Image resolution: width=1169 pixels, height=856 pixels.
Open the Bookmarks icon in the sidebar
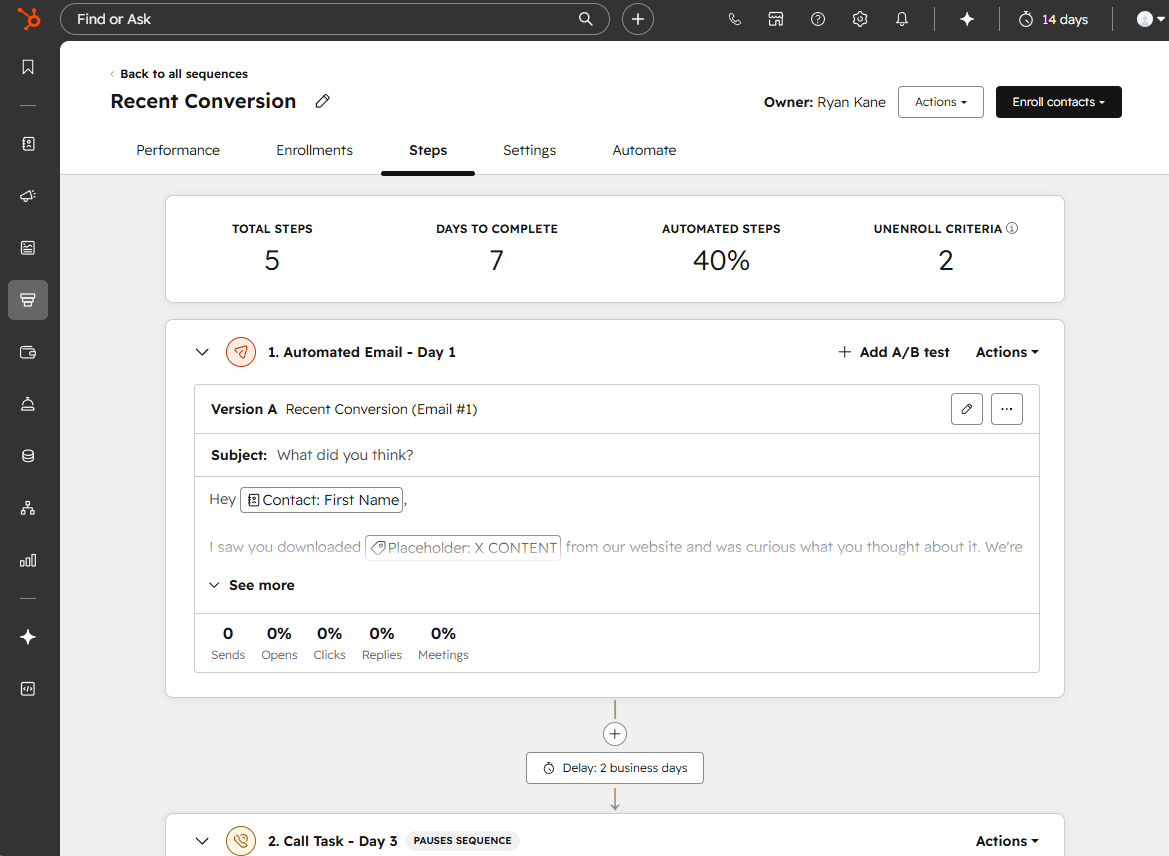pos(27,67)
